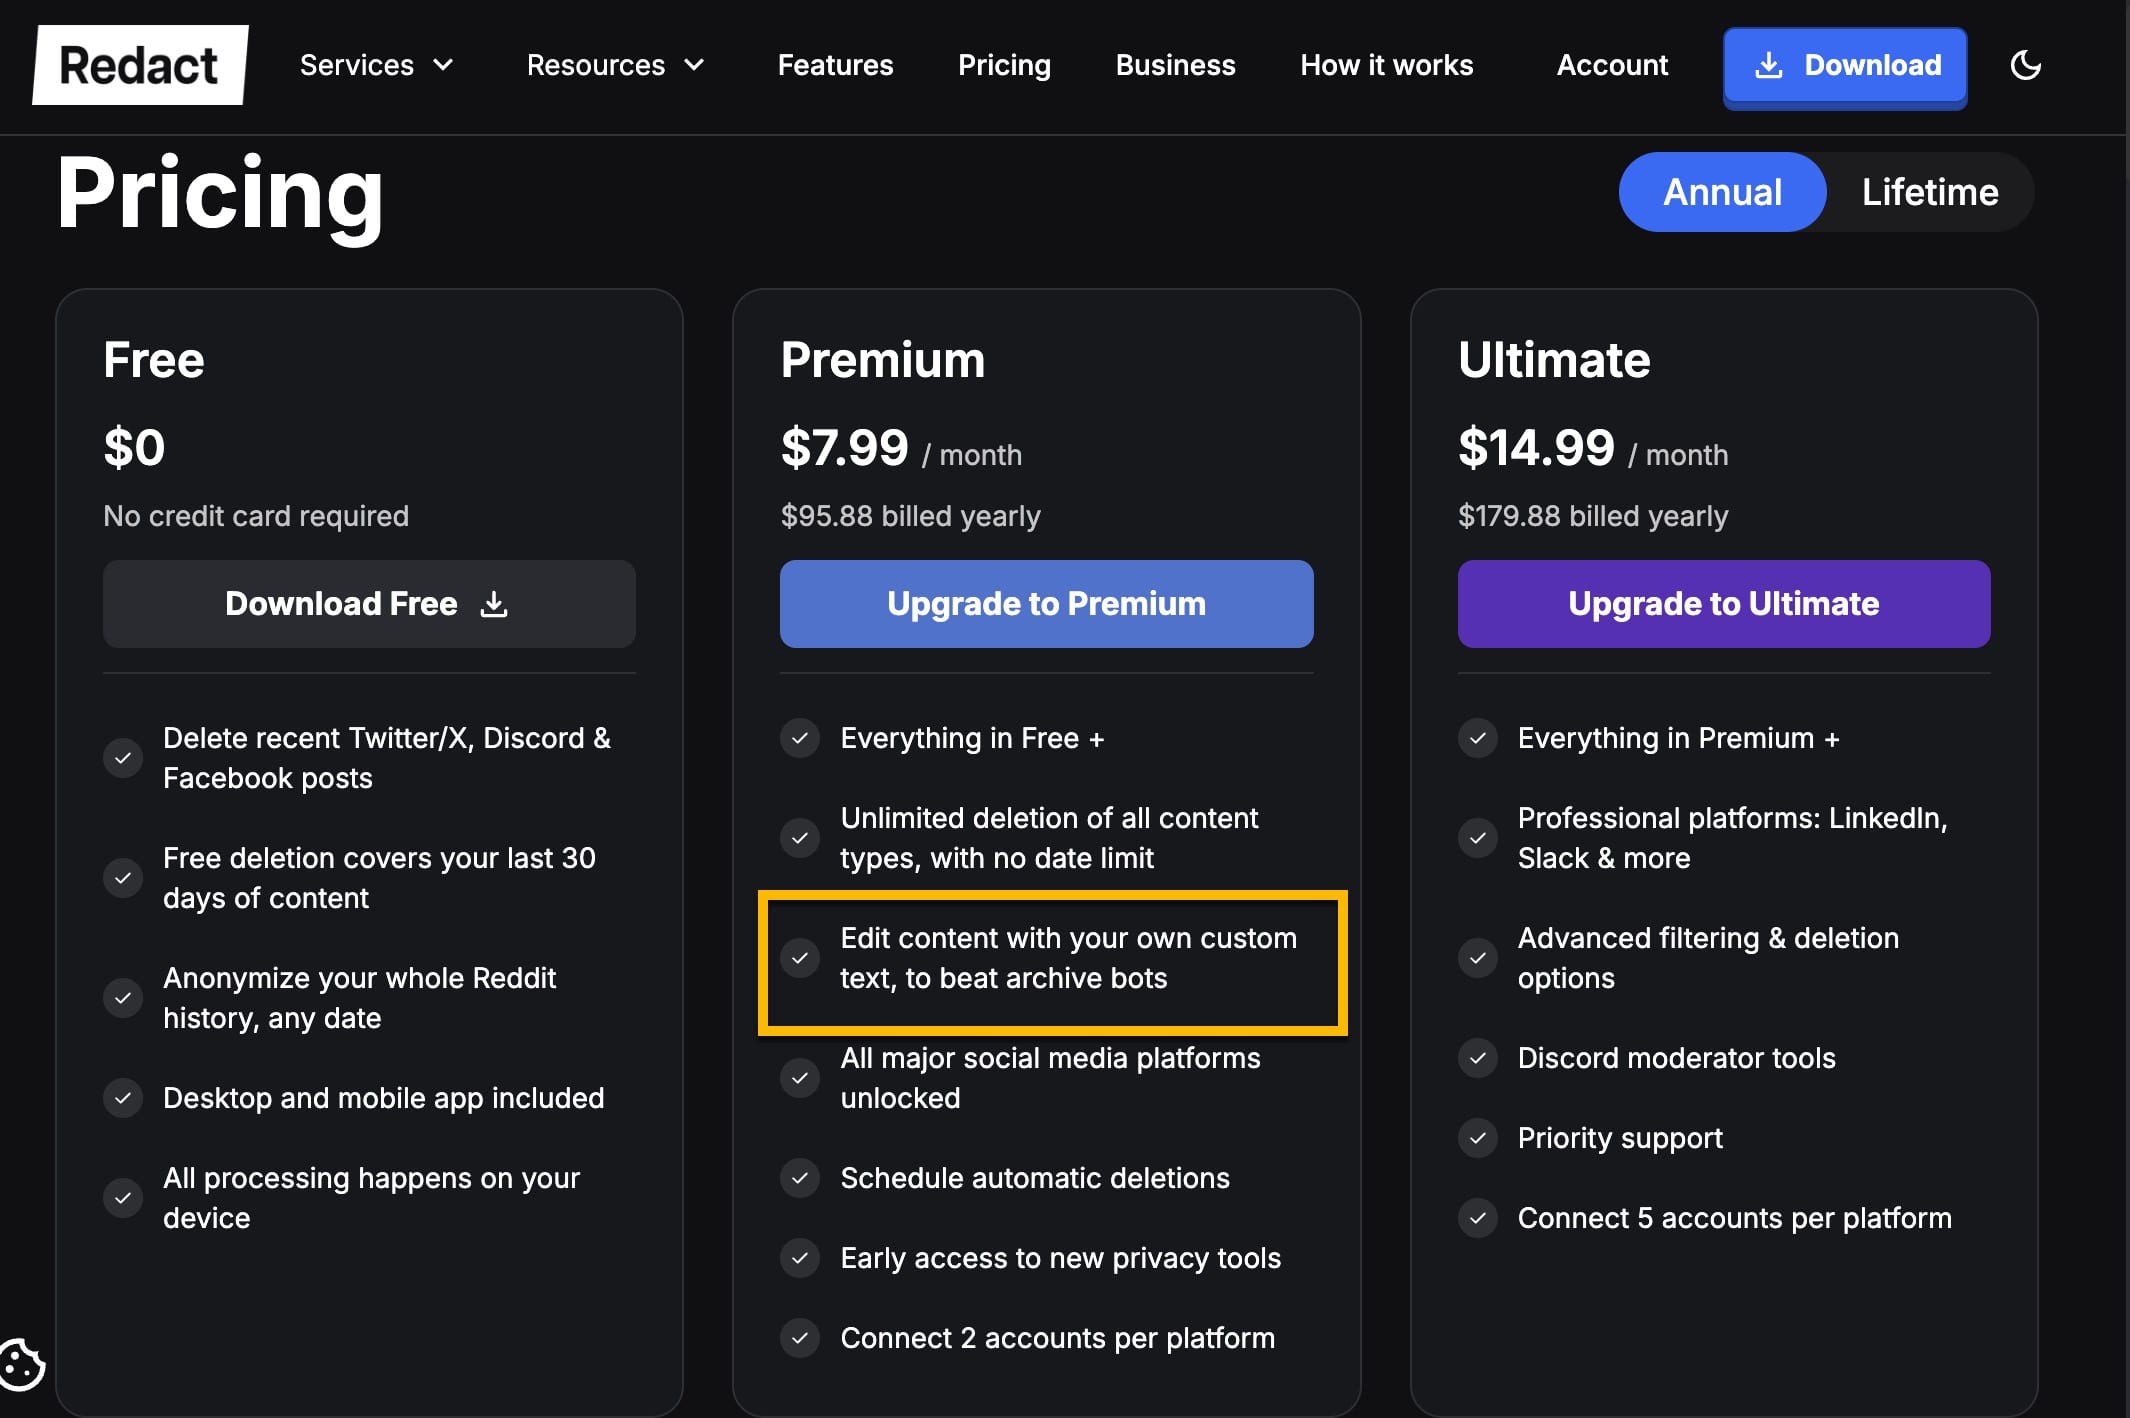Click the large Pricing page title
The height and width of the screenshot is (1418, 2130).
coord(220,196)
